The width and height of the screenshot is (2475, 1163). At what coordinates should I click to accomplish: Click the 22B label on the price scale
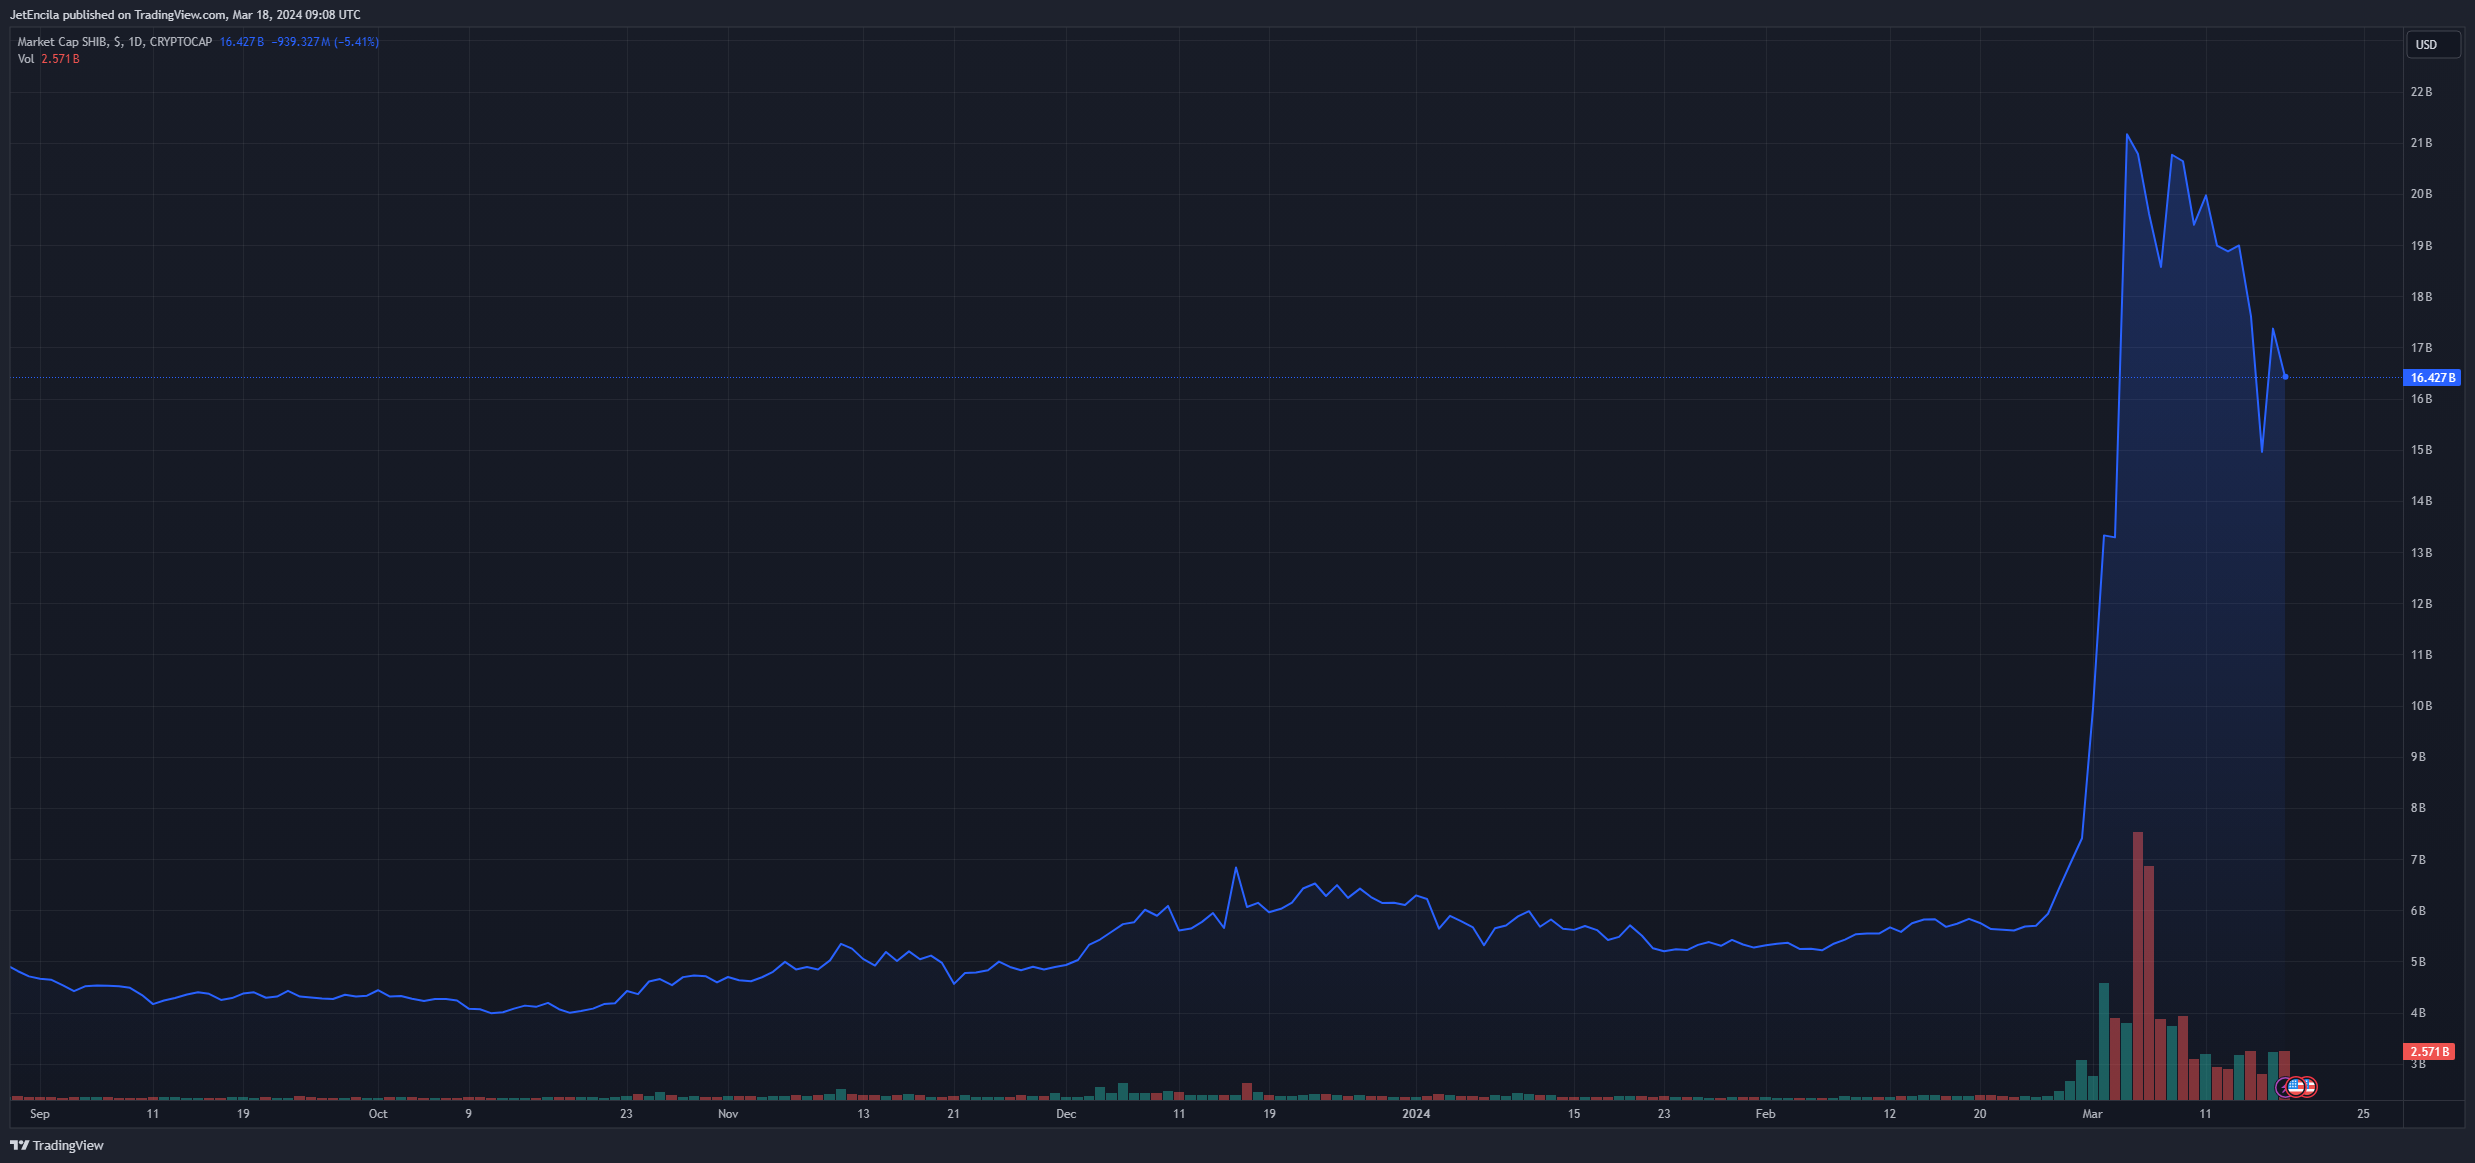[2421, 92]
